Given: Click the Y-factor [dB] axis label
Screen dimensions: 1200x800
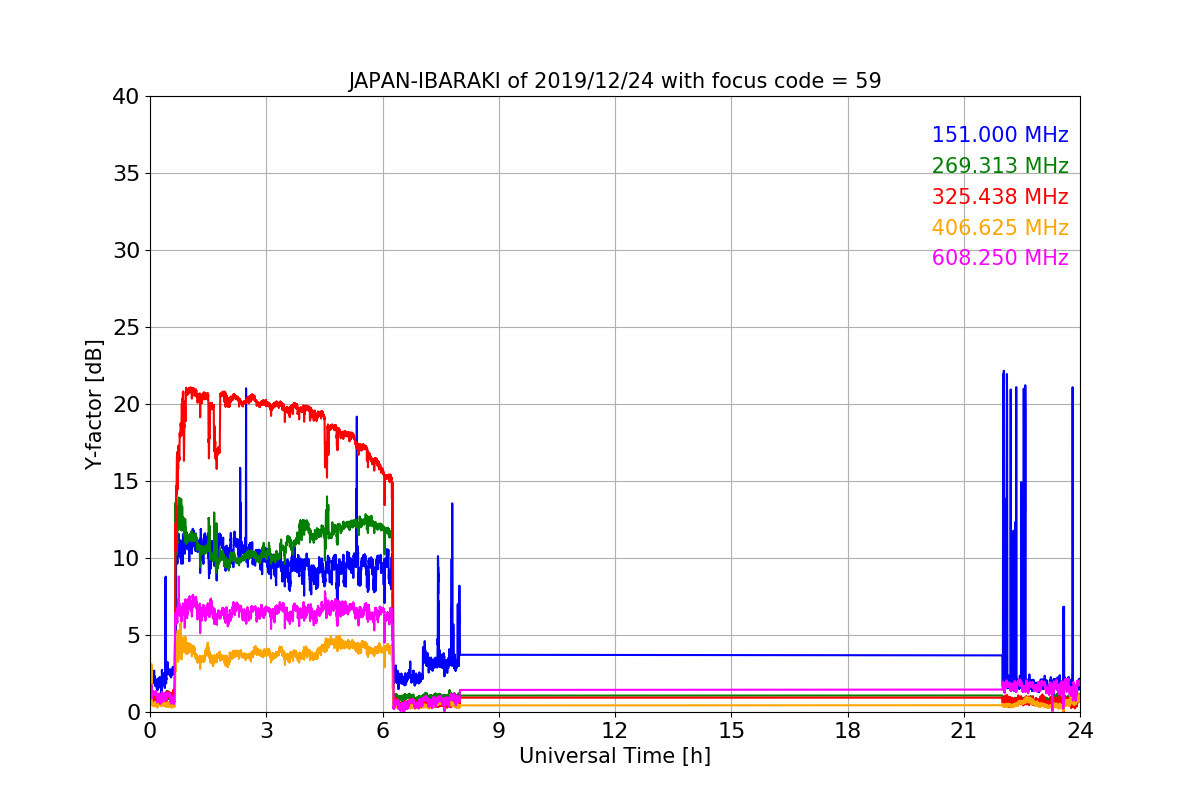Looking at the screenshot, I should (x=94, y=404).
